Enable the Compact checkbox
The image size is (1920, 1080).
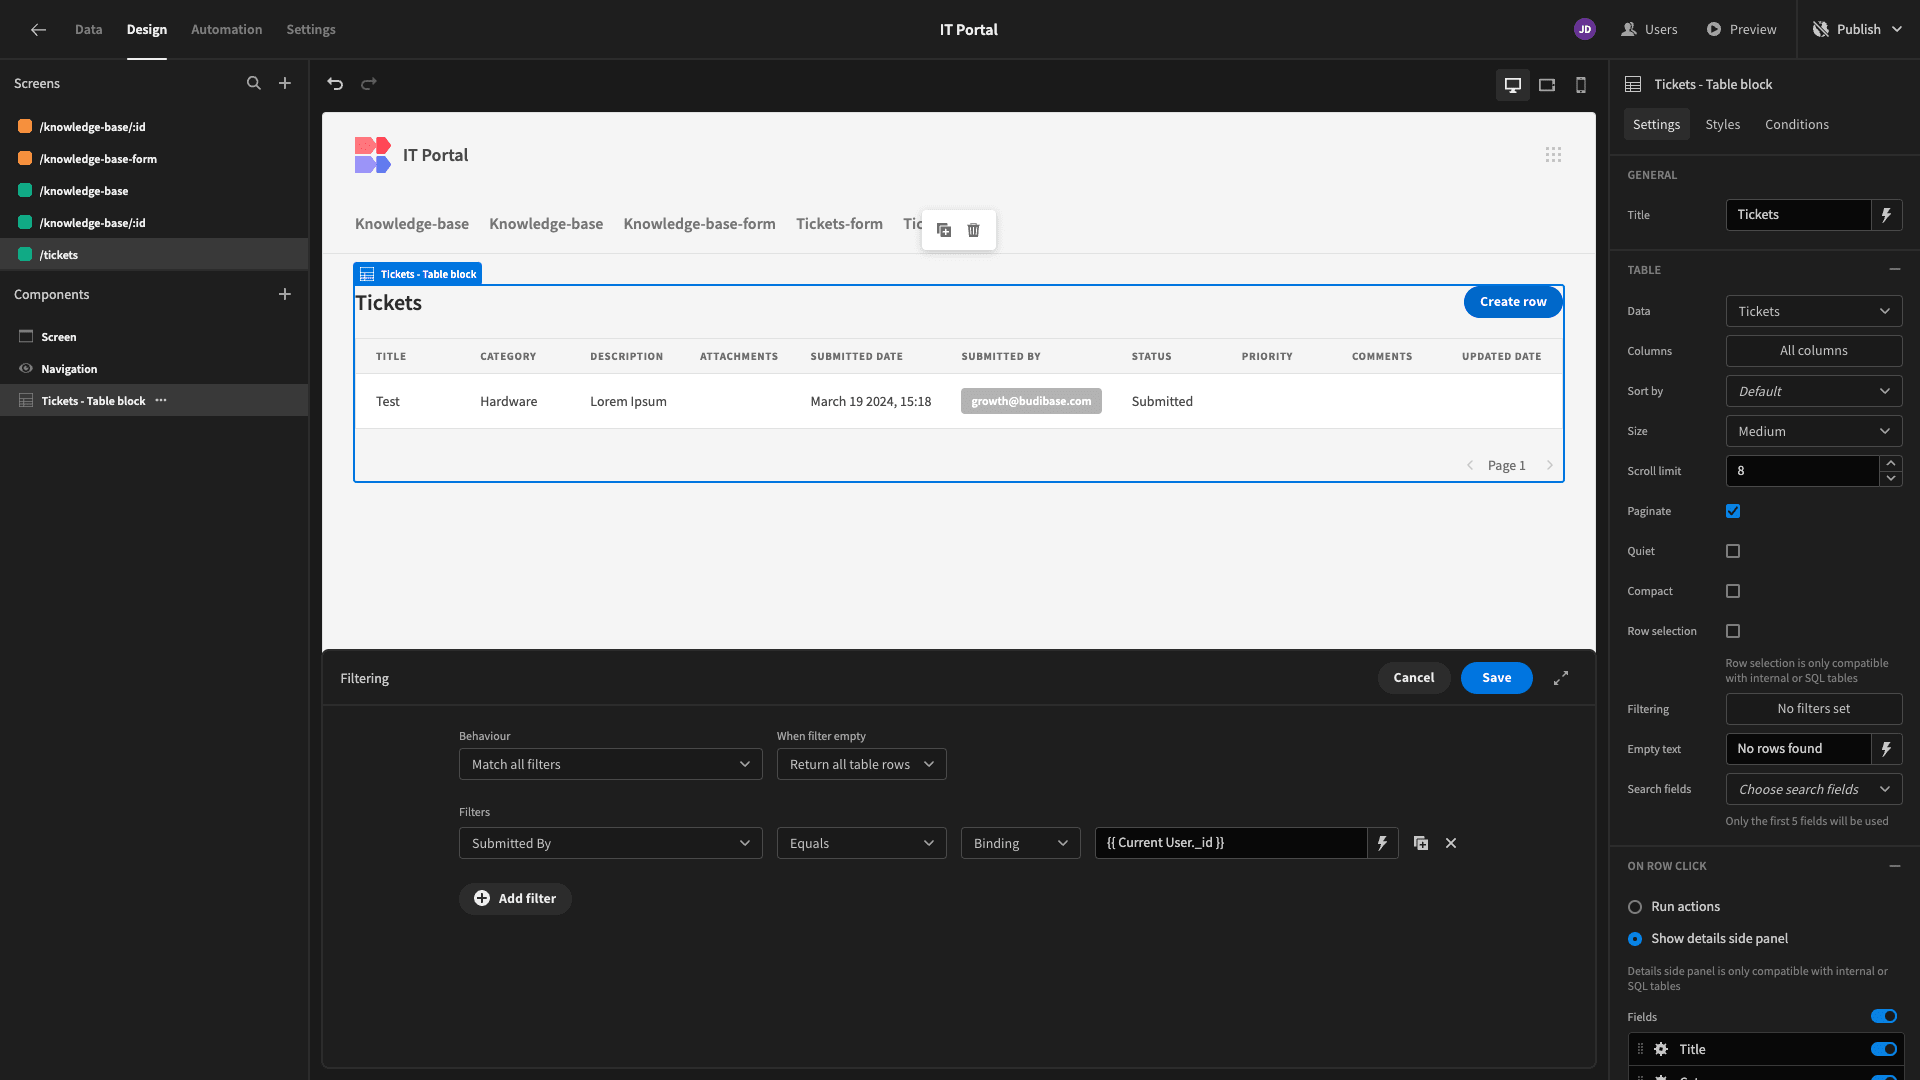(x=1733, y=591)
